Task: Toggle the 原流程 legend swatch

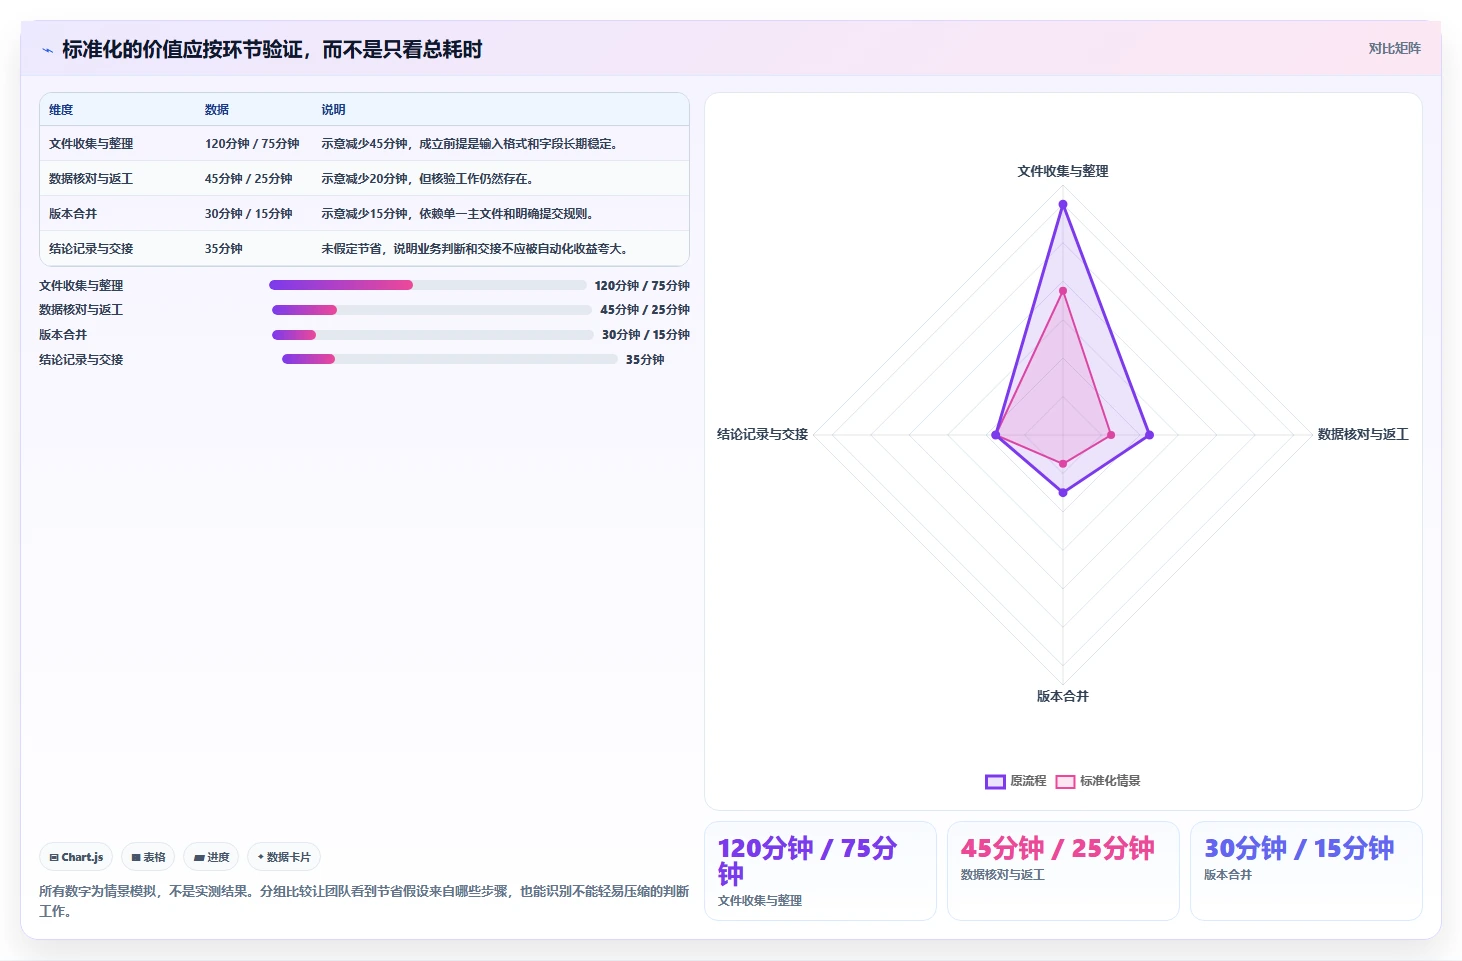Action: coord(995,781)
